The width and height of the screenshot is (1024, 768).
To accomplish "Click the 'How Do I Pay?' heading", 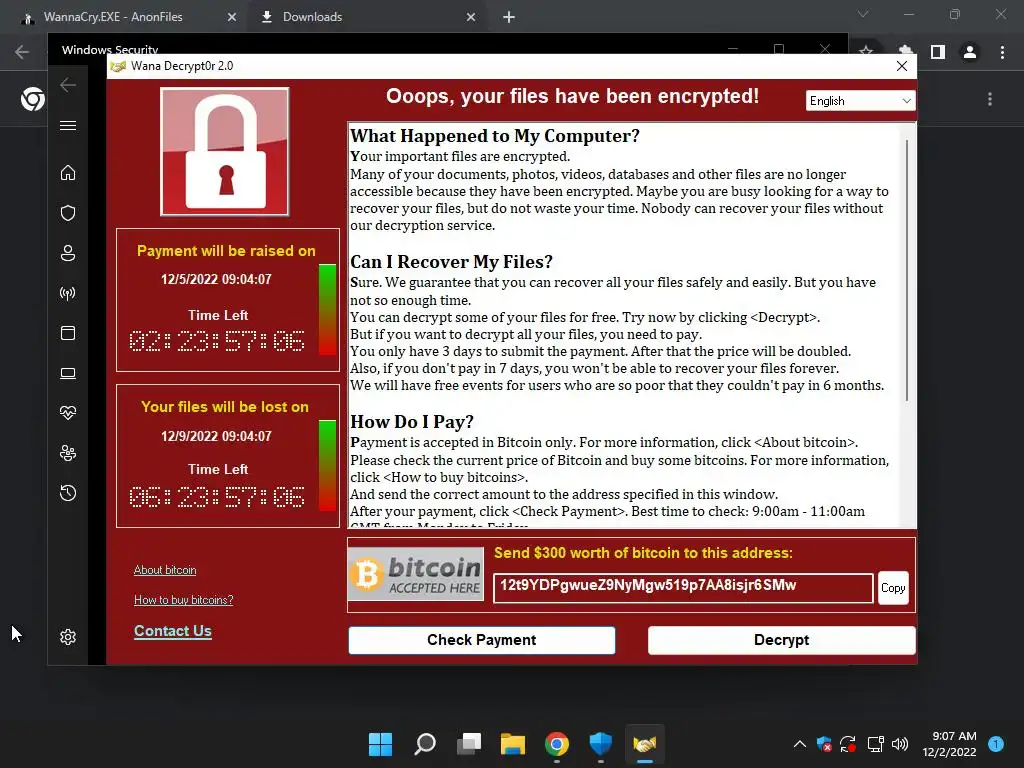I will click(412, 422).
